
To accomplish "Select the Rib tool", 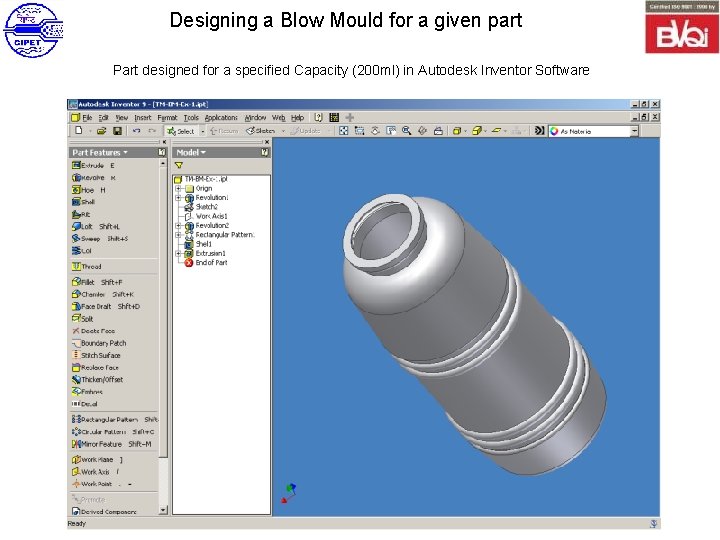I will click(81, 214).
